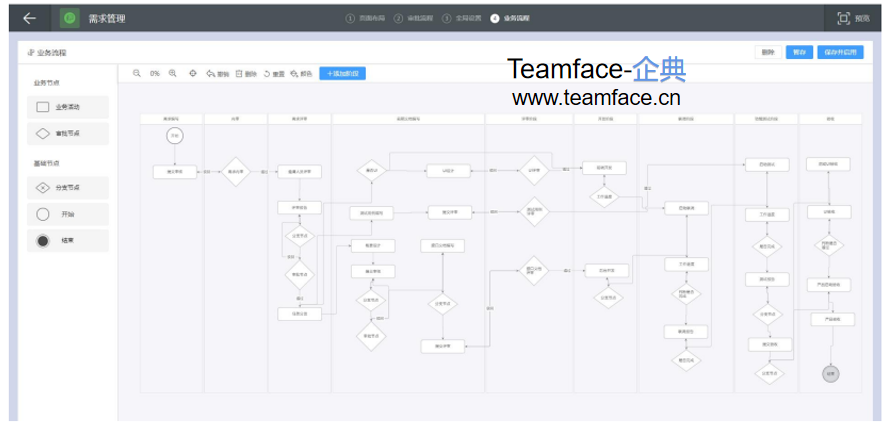Pick the 结束 end circle in the palette
The width and height of the screenshot is (891, 431).
(x=68, y=241)
